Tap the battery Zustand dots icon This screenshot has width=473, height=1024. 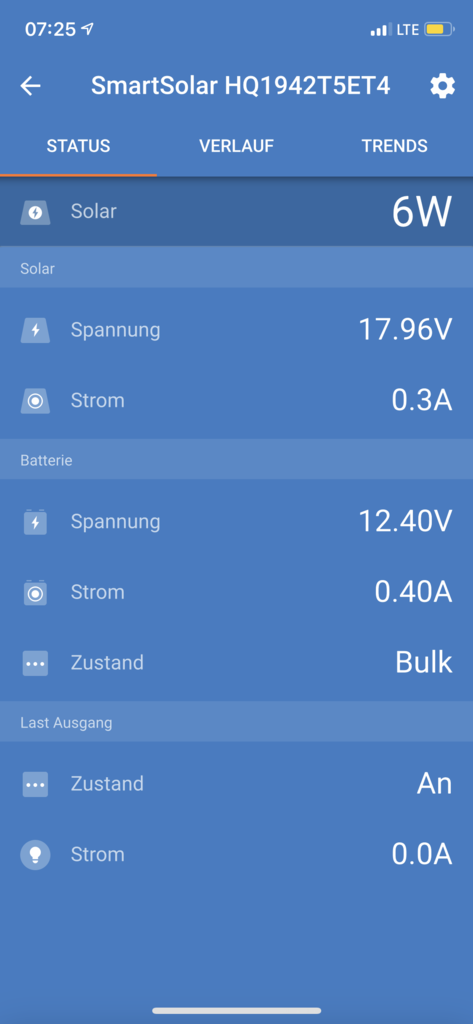click(35, 663)
